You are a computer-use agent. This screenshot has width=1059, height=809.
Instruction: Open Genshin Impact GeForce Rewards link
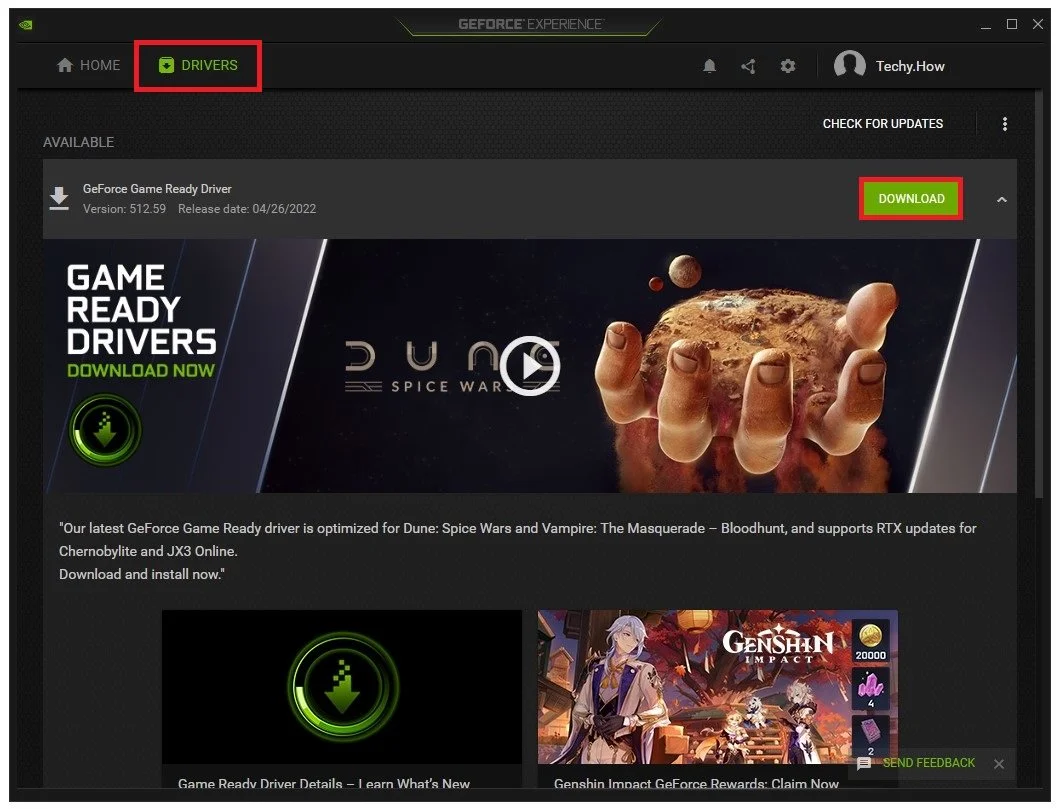coord(696,783)
